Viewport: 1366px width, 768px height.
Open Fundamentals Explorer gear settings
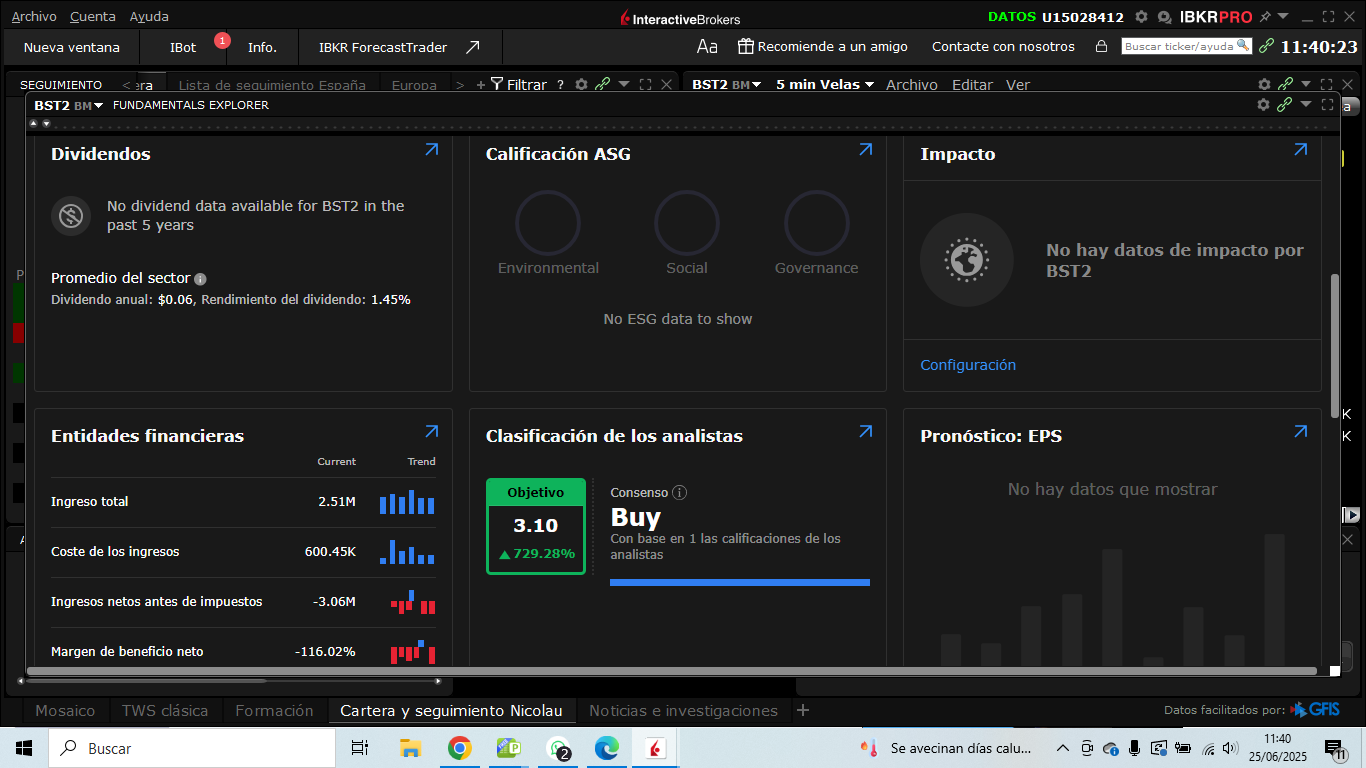[x=1263, y=104]
